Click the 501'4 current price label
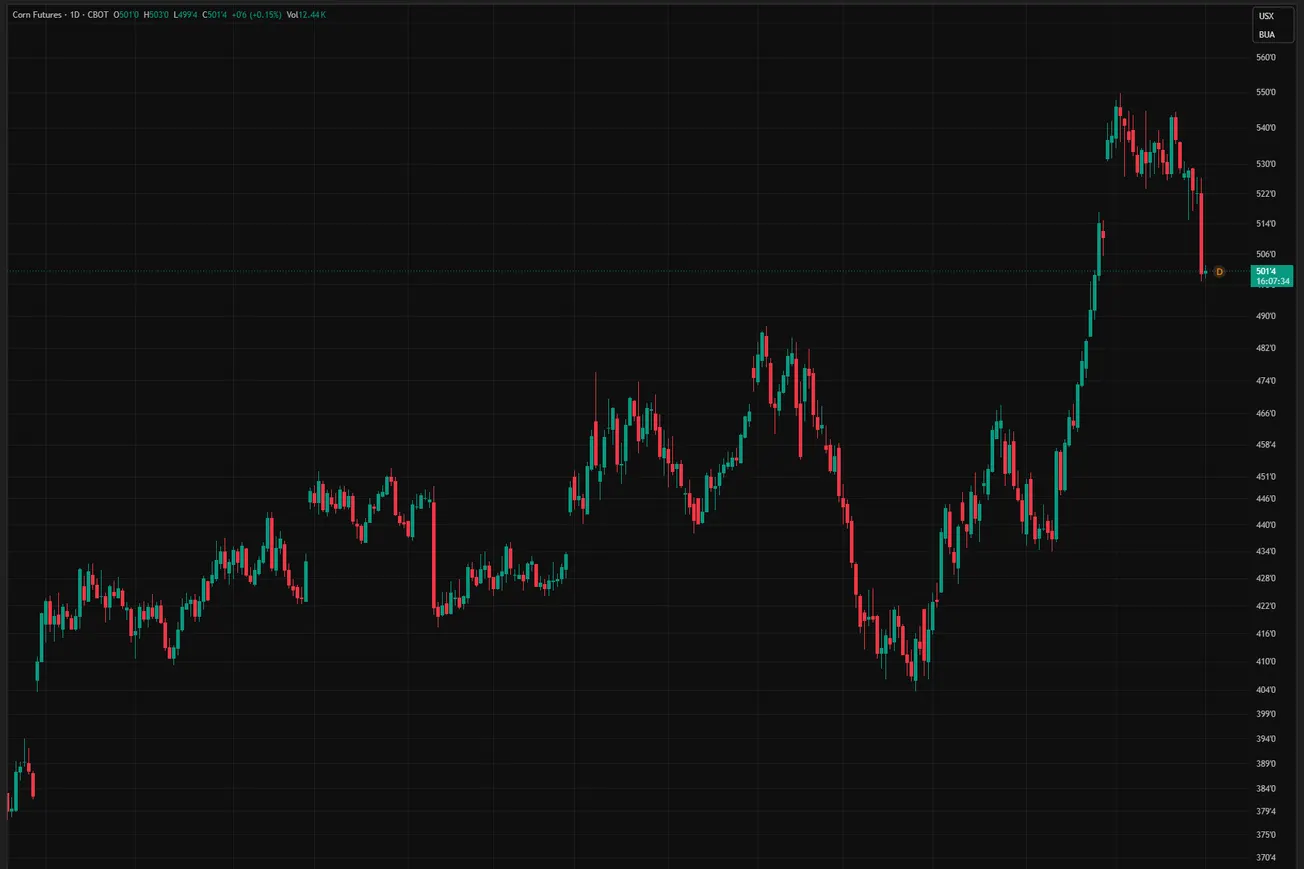Image resolution: width=1304 pixels, height=869 pixels. tap(1266, 271)
